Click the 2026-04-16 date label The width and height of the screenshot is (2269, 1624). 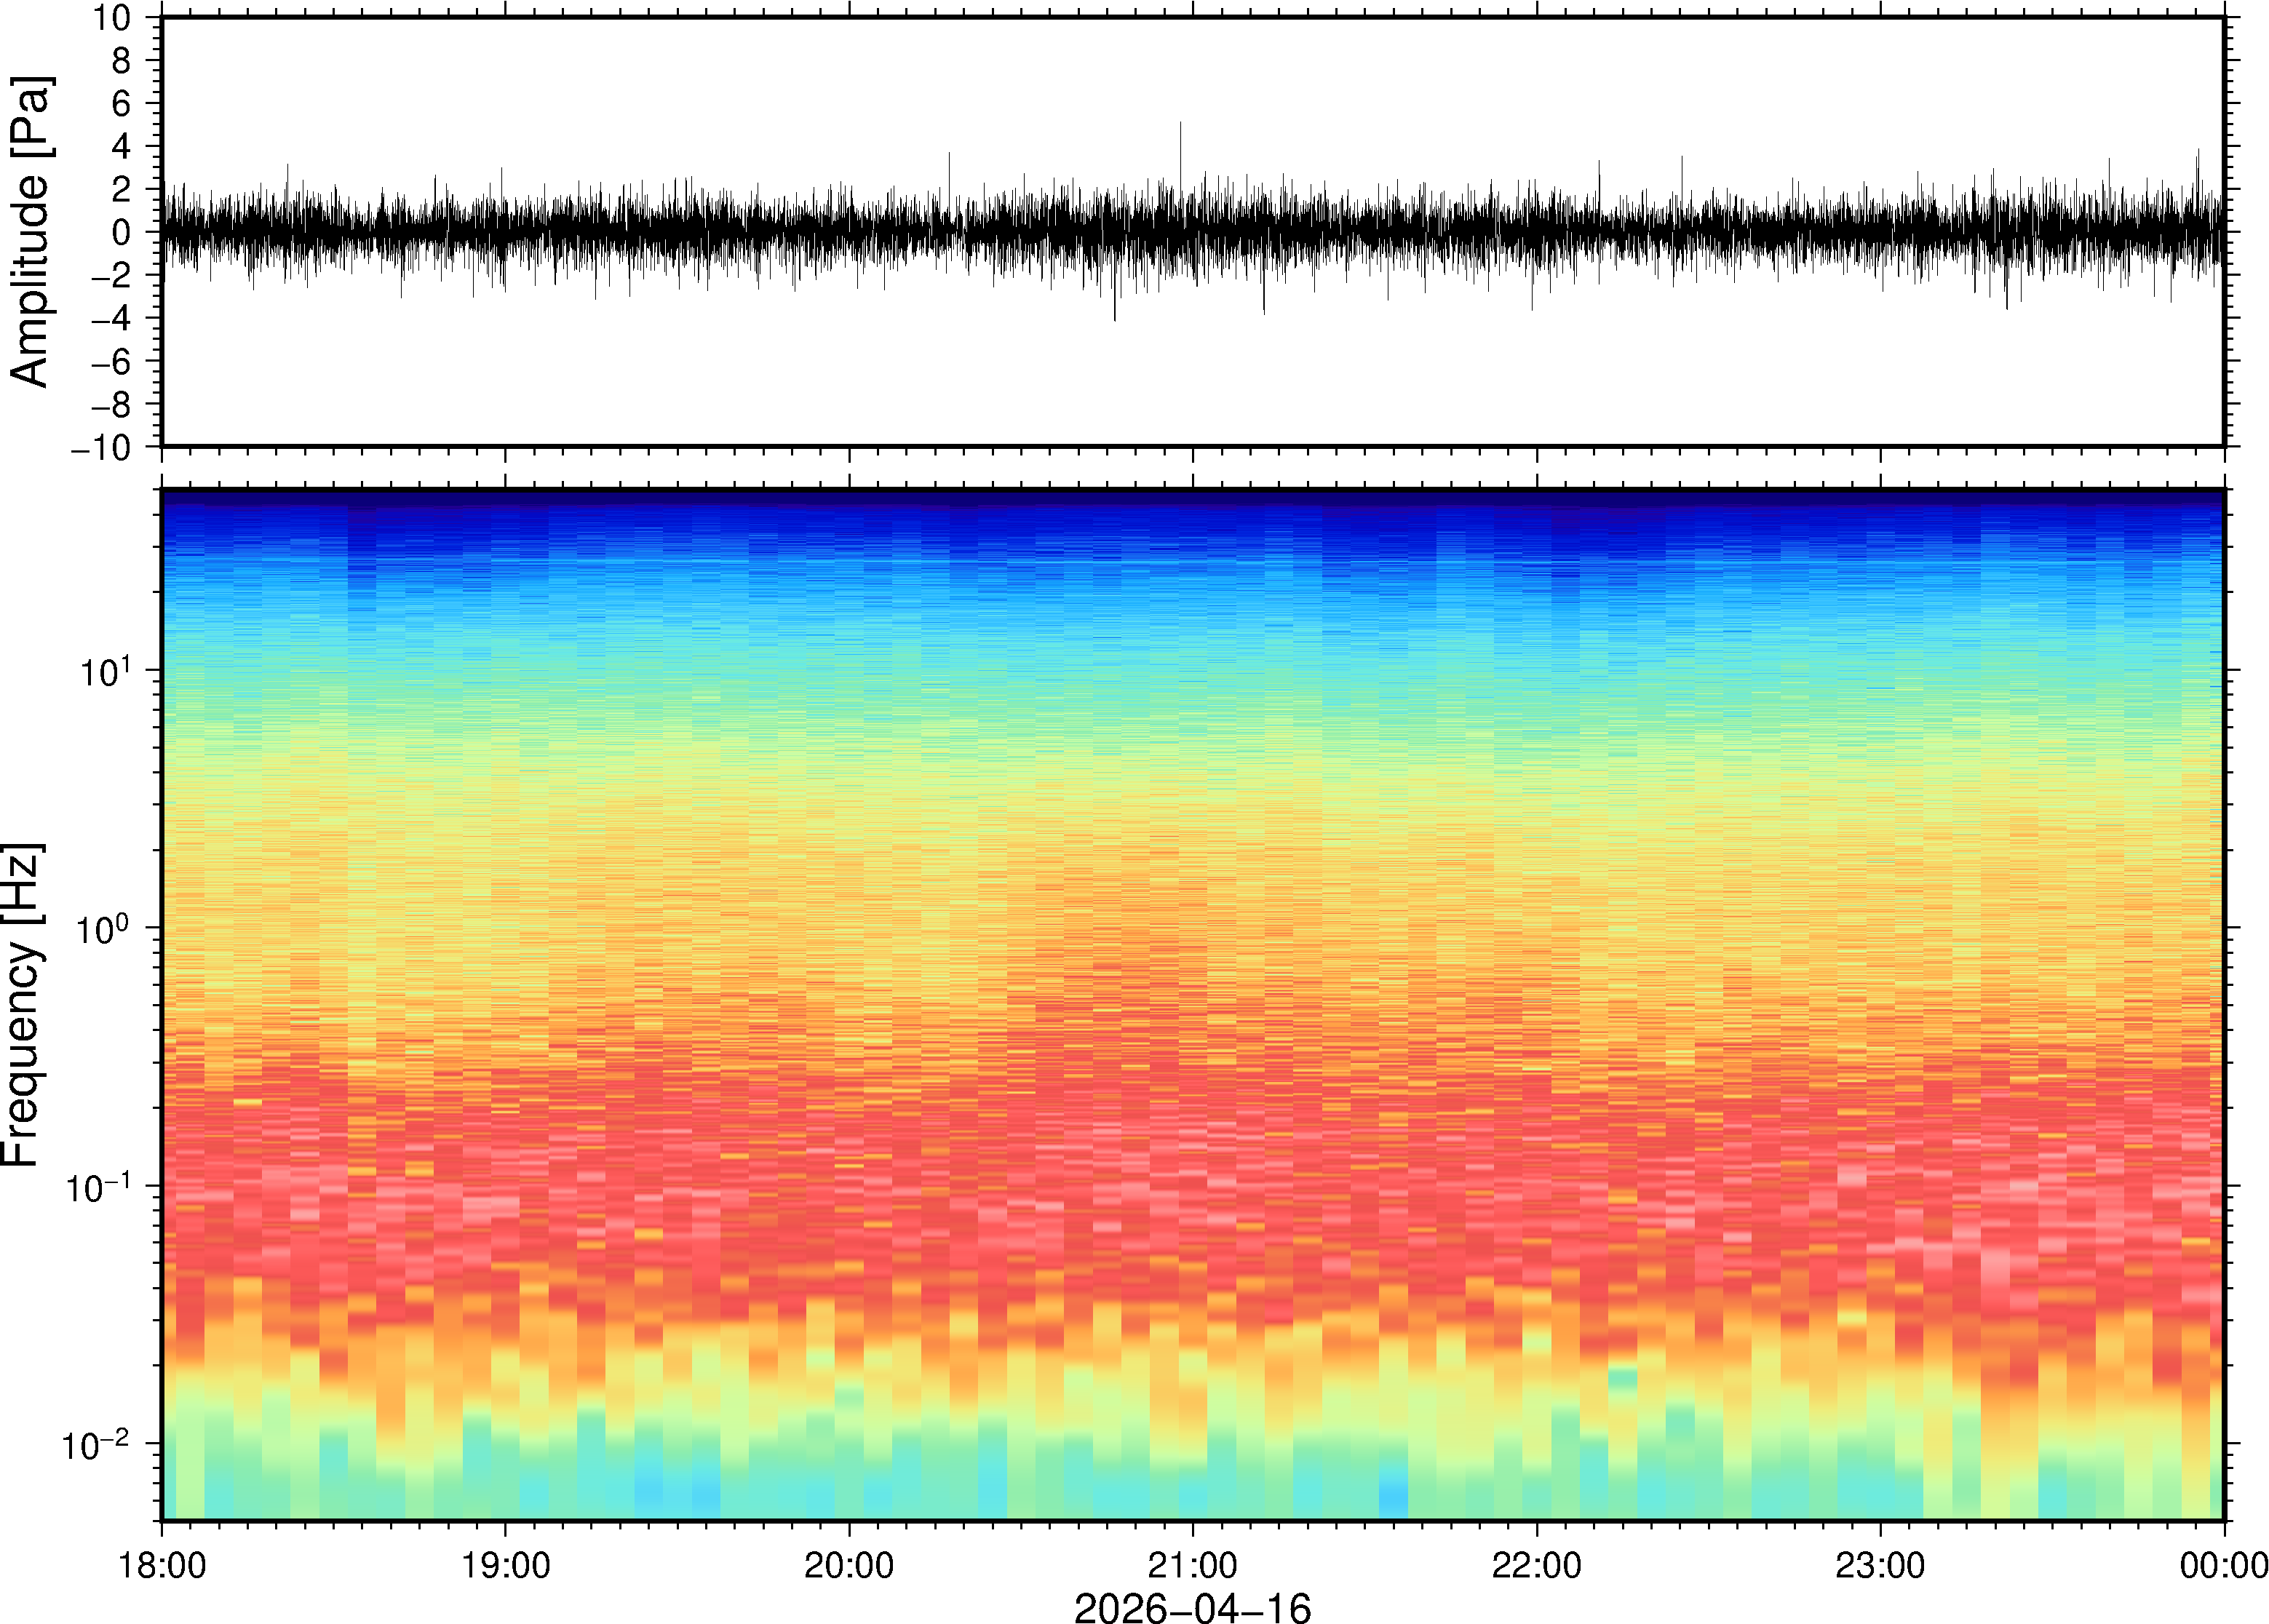pos(1192,1607)
